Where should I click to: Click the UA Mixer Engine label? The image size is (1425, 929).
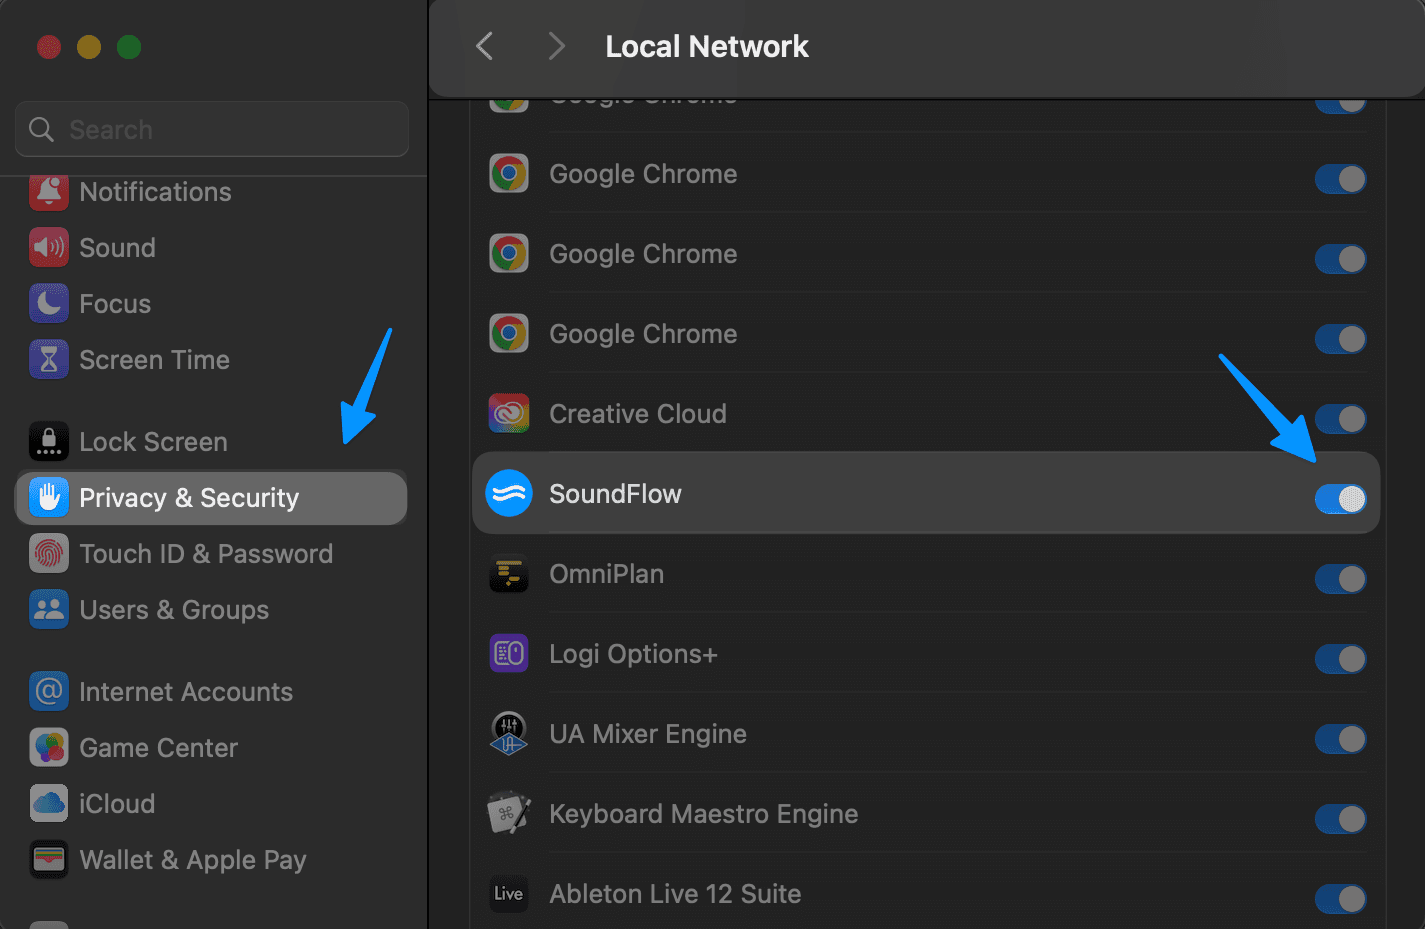[648, 734]
